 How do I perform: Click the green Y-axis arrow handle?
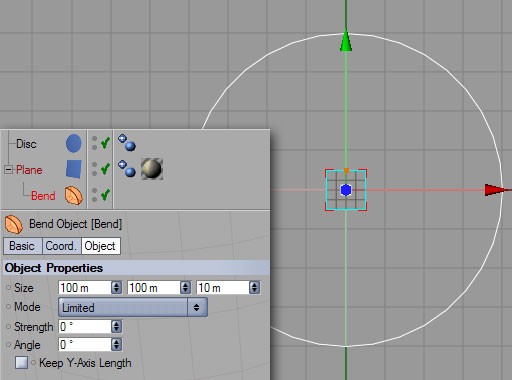click(x=346, y=40)
